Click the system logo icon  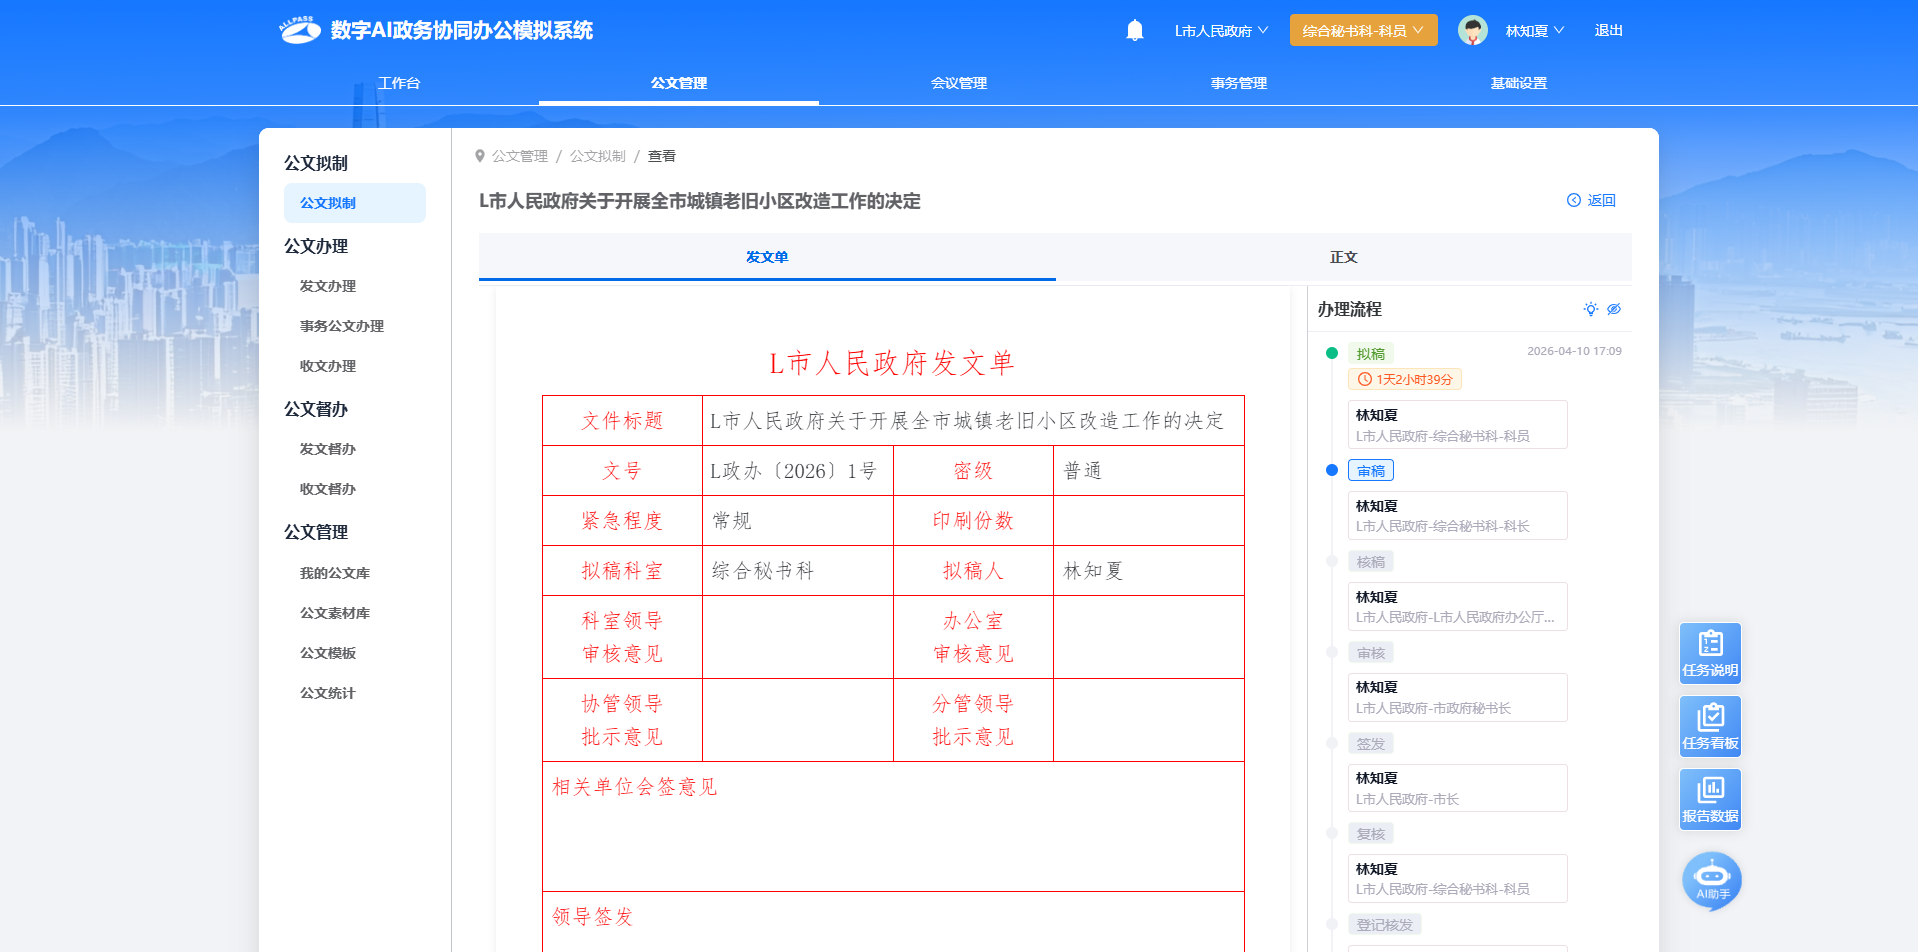point(299,30)
